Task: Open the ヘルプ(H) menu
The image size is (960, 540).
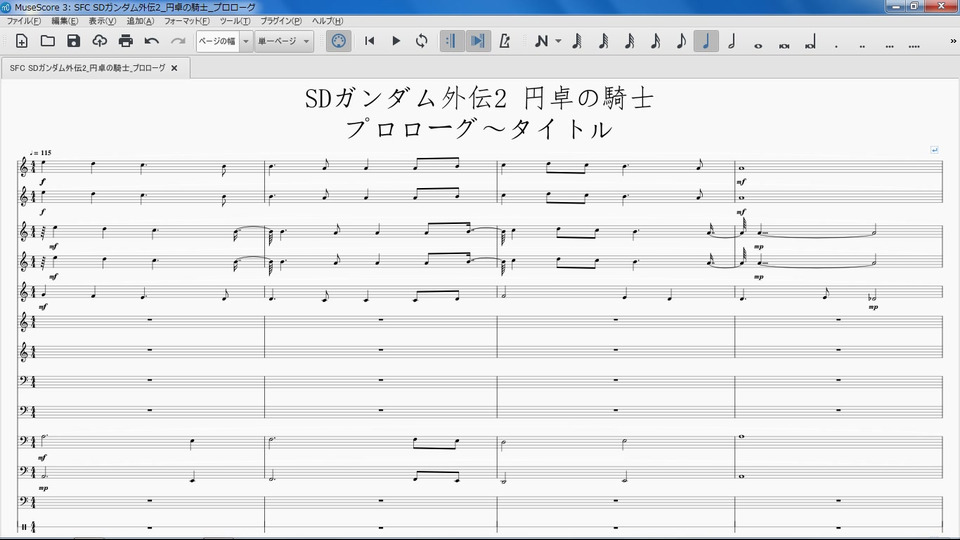Action: 328,21
